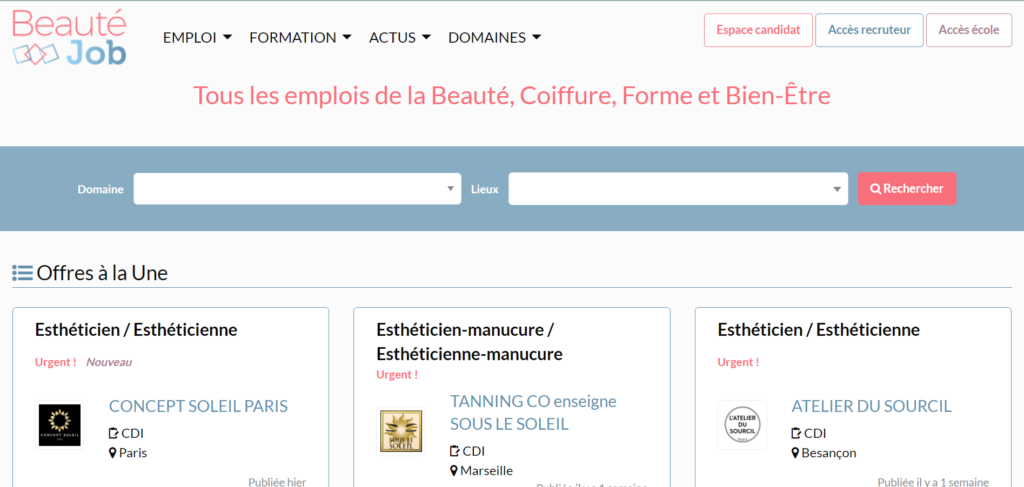Open the FORMATION menu
This screenshot has height=487, width=1024.
pyautogui.click(x=300, y=38)
